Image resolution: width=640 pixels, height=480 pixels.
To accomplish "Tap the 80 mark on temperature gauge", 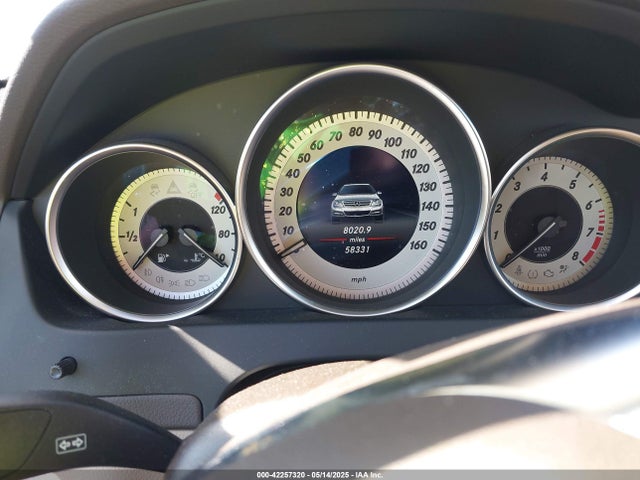I will point(224,234).
